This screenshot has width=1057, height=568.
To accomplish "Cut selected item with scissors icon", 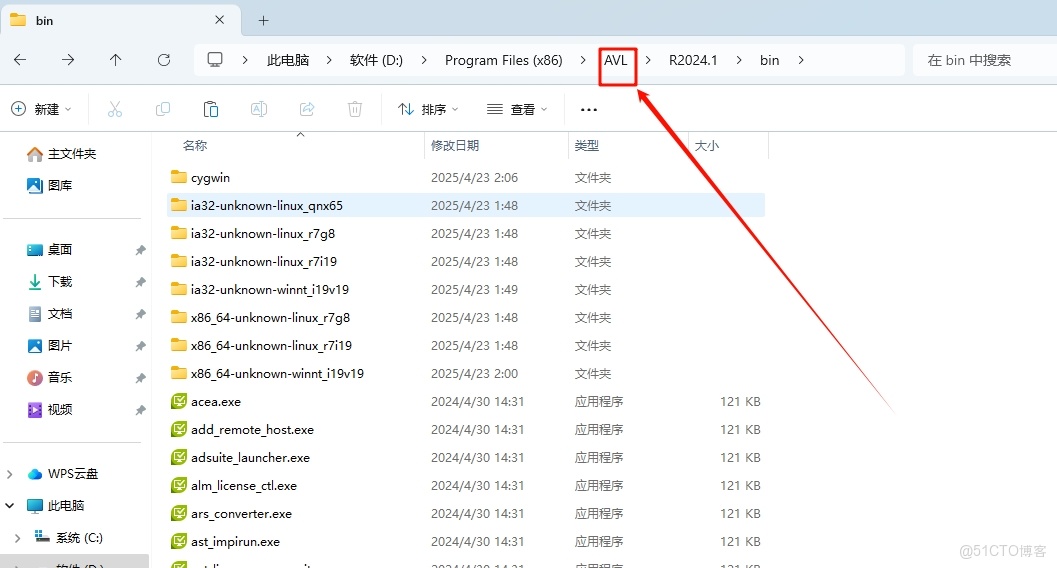I will point(115,109).
